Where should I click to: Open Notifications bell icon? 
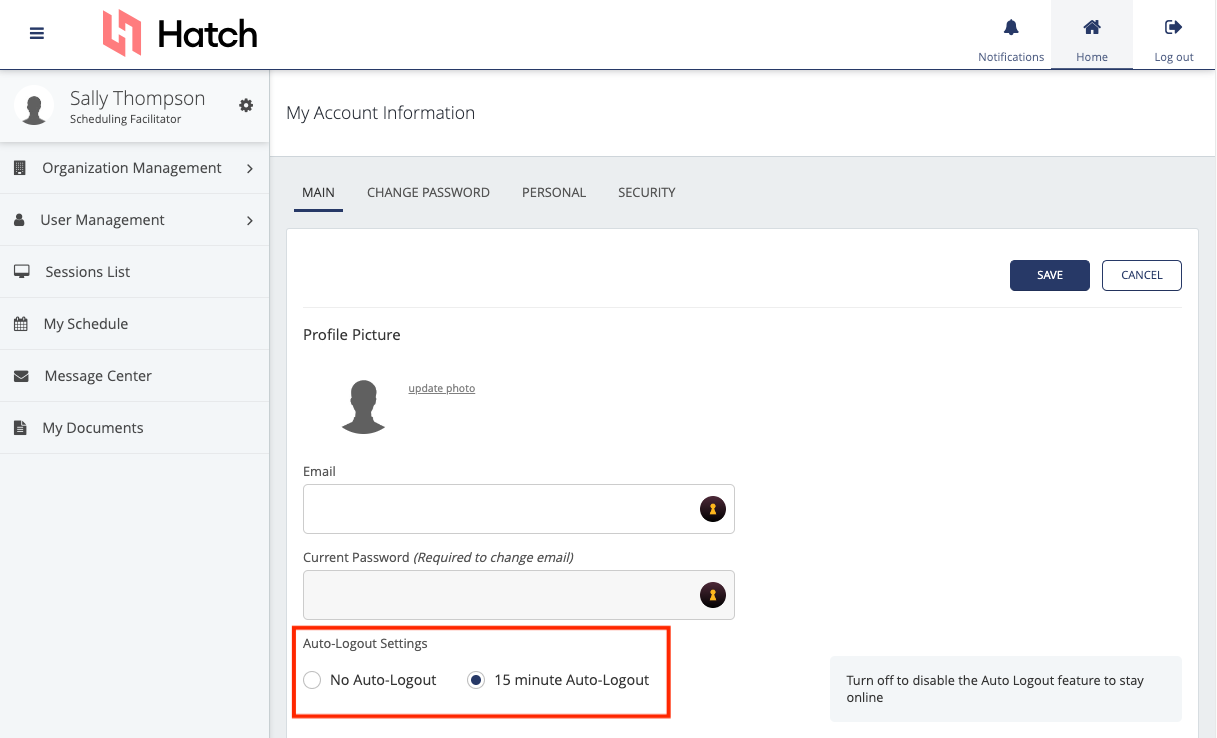tap(1011, 27)
